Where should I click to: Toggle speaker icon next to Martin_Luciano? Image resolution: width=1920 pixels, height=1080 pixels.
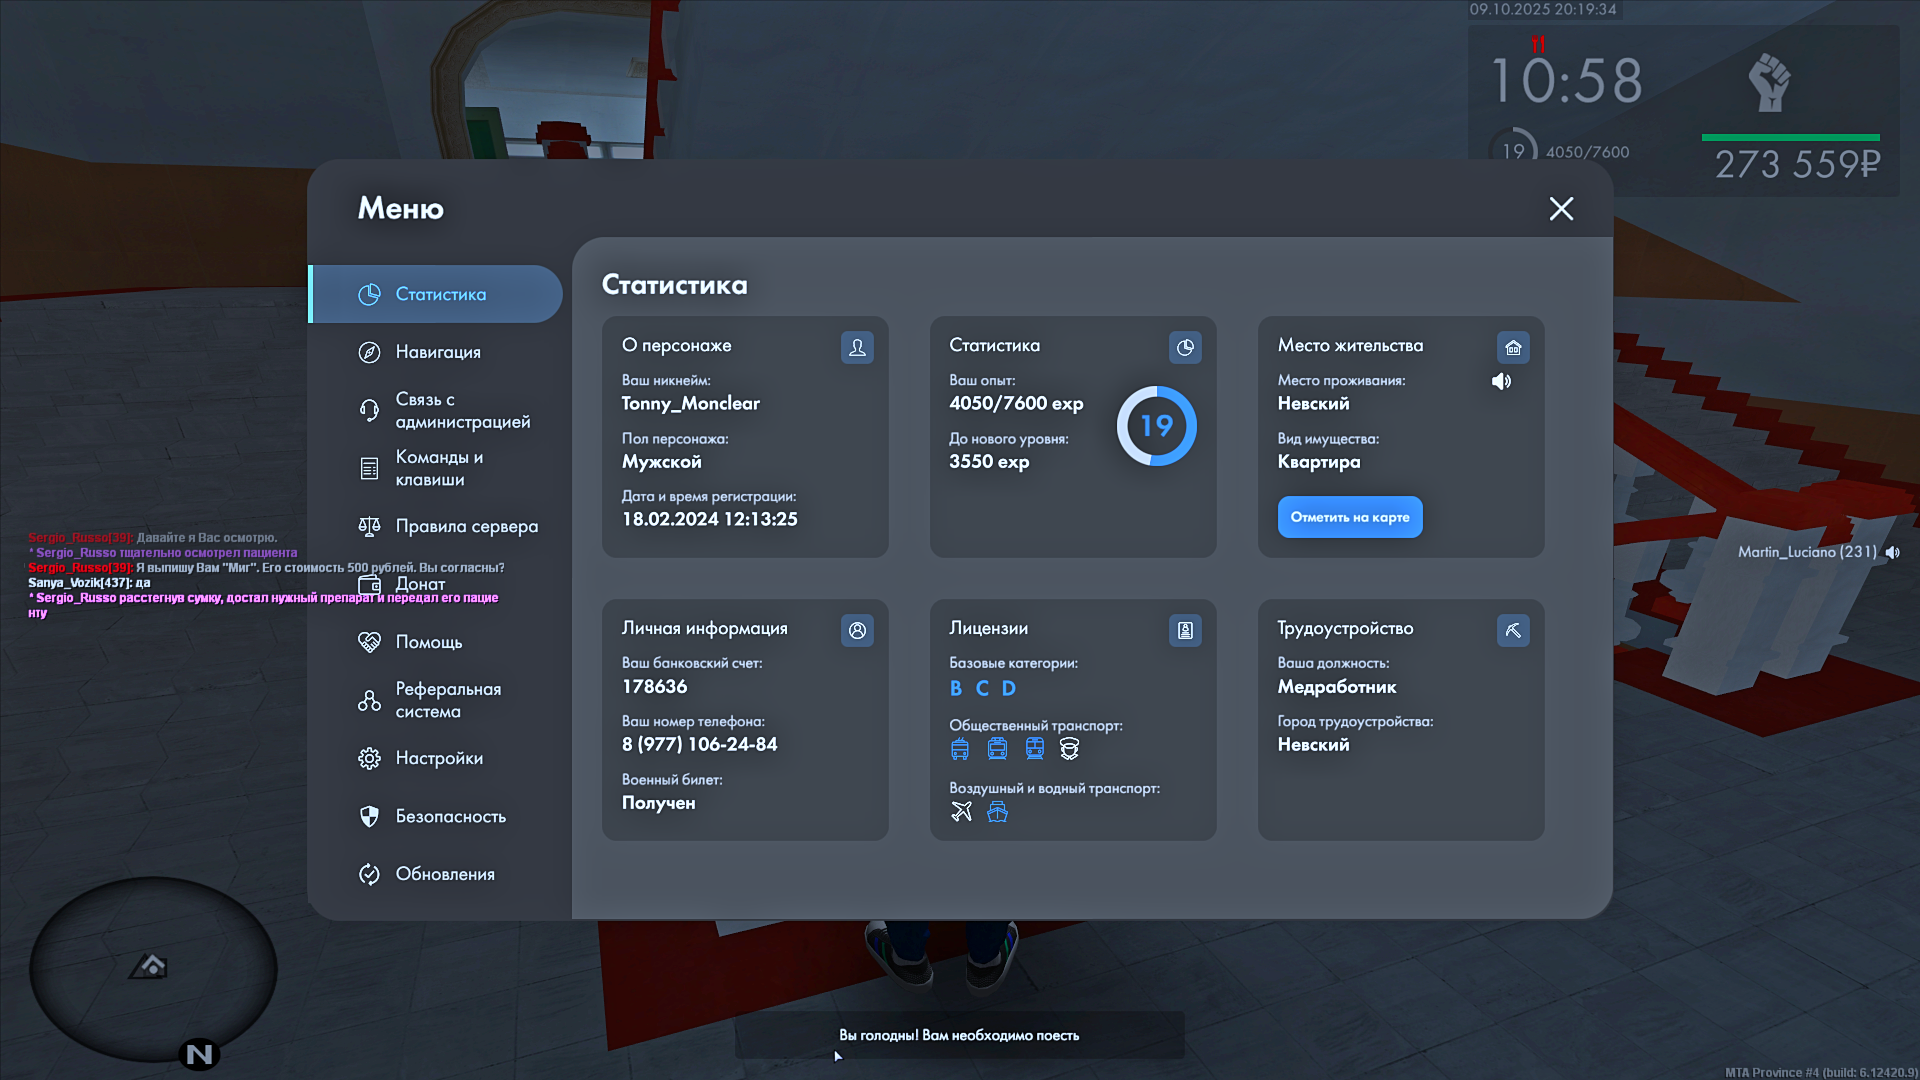1892,552
